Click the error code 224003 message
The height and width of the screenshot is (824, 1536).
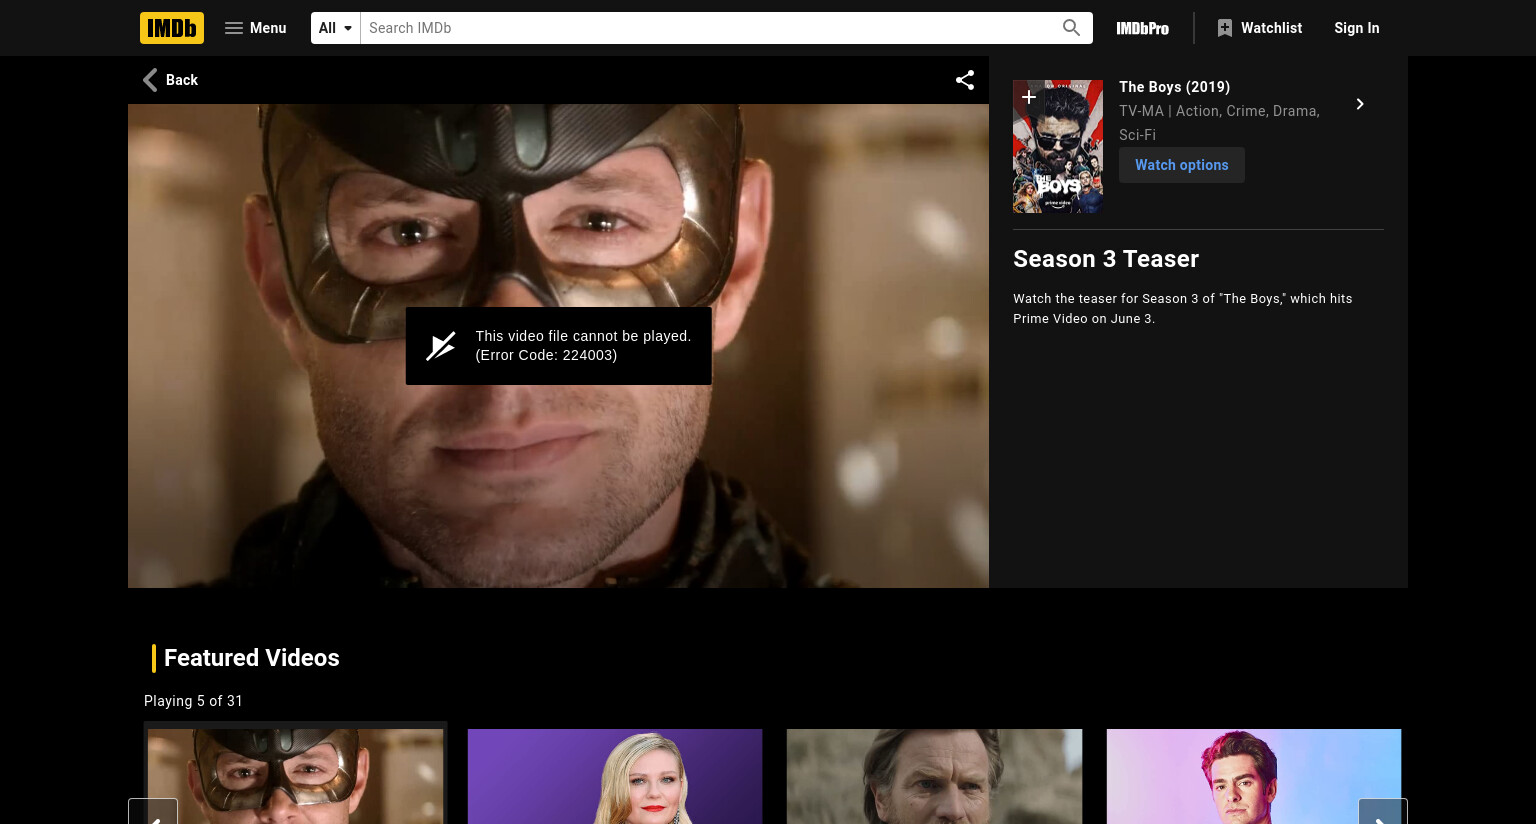point(583,345)
